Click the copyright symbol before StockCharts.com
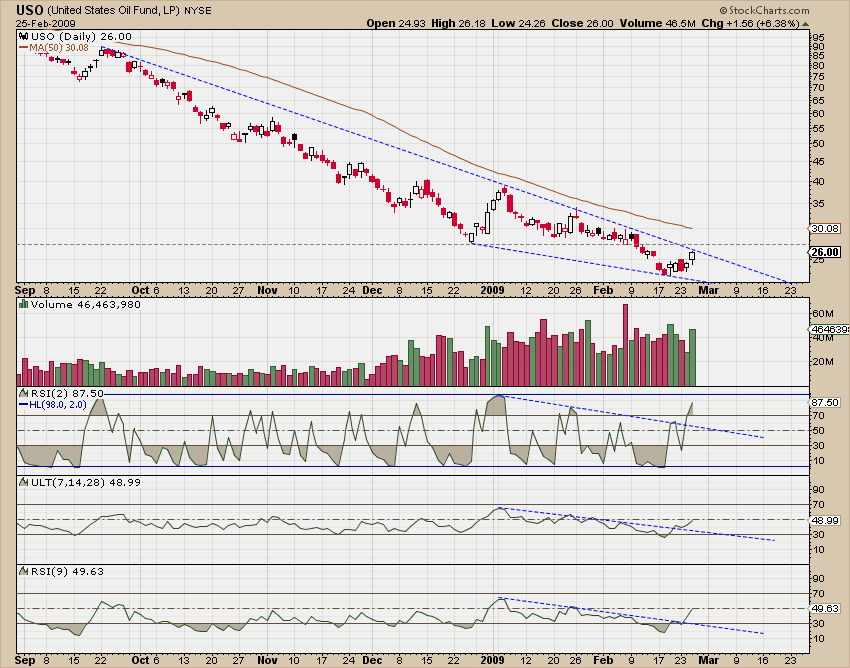This screenshot has height=668, width=850. pos(723,10)
